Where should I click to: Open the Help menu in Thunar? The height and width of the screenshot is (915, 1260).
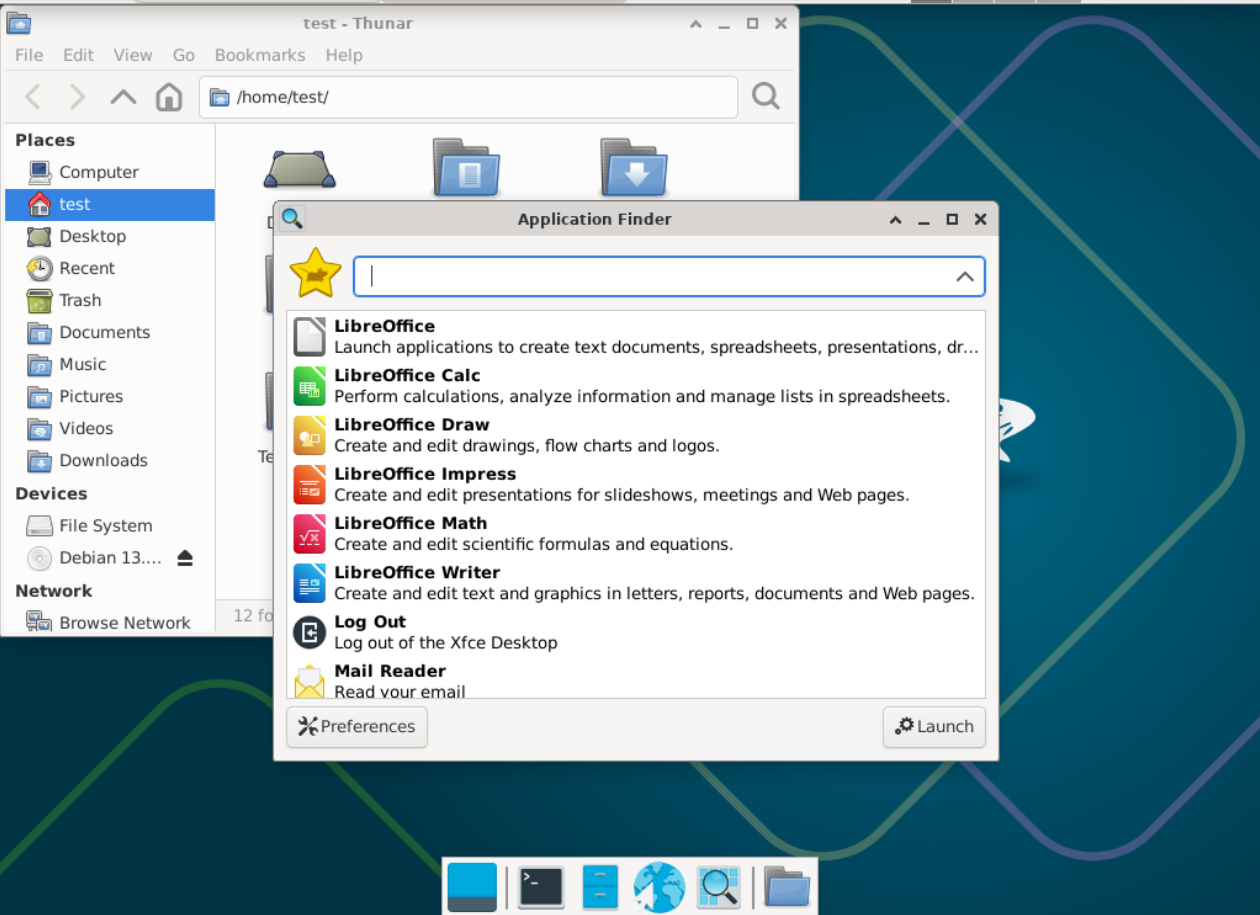(344, 55)
